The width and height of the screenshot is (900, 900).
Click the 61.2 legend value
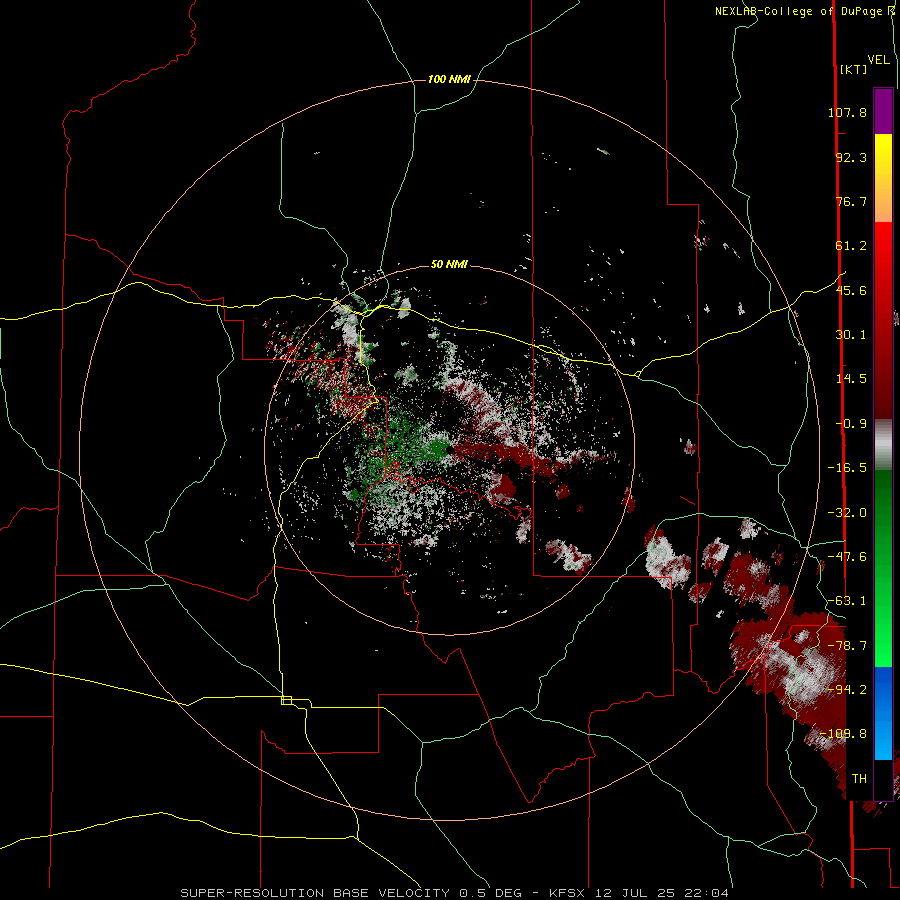click(x=851, y=246)
